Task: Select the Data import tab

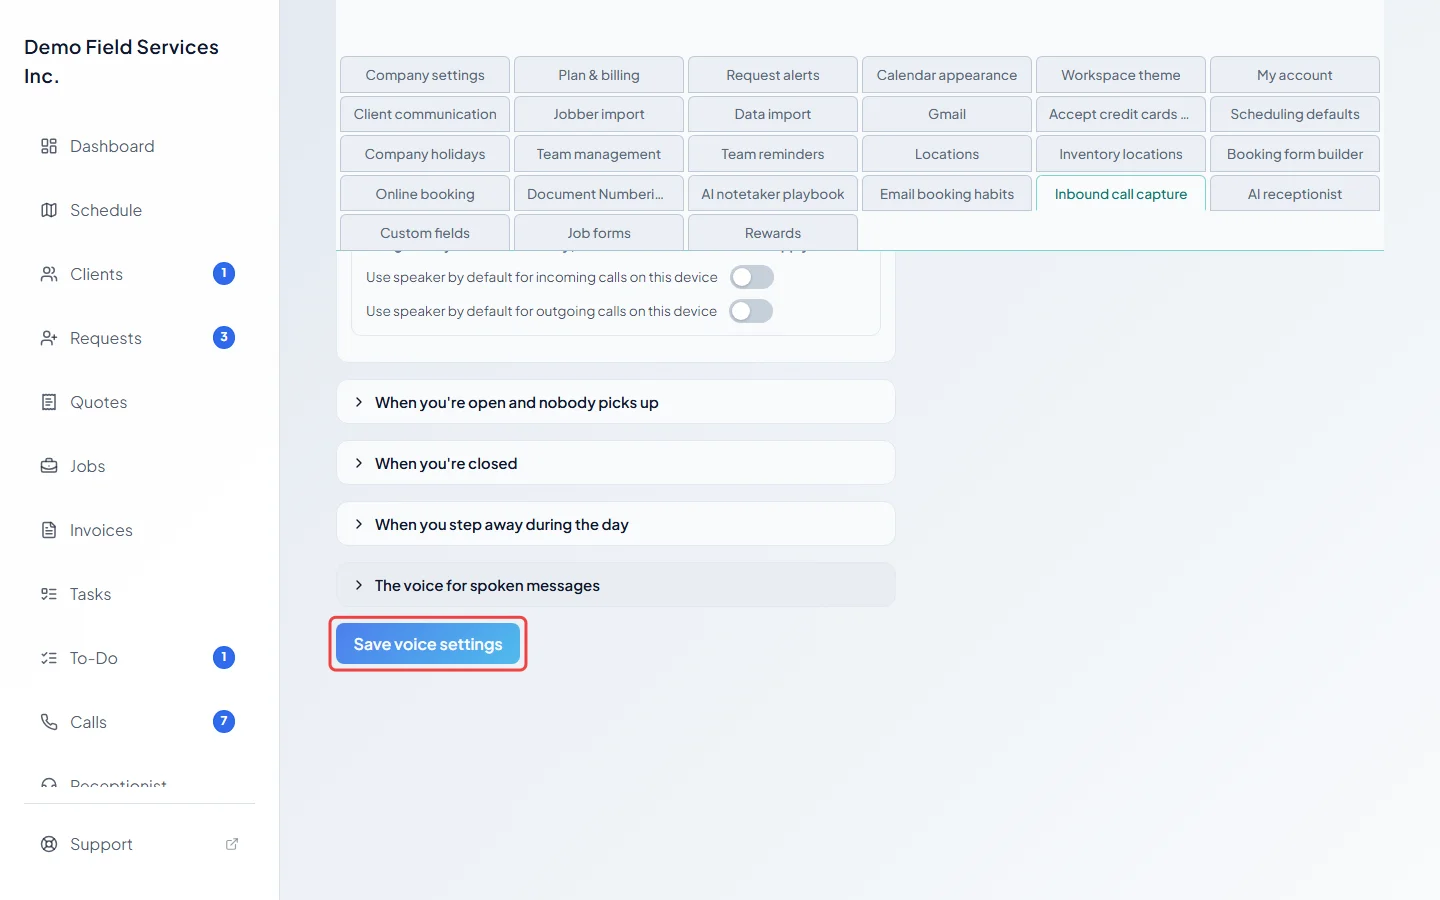Action: tap(773, 114)
